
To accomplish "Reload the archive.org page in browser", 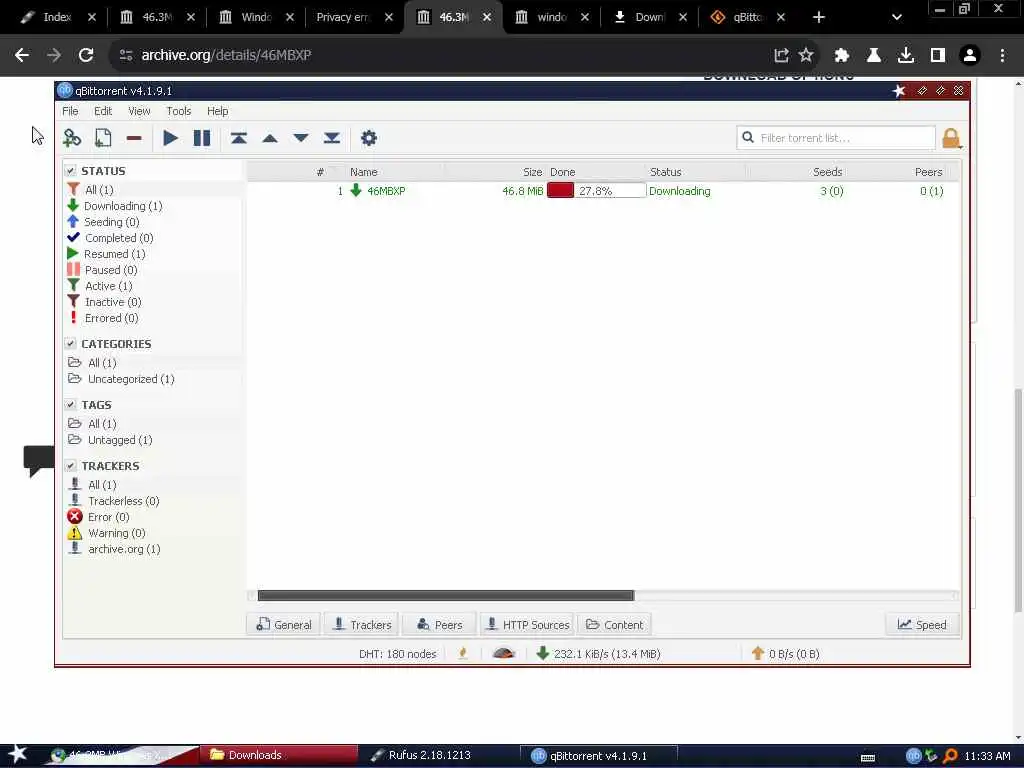I will (86, 55).
